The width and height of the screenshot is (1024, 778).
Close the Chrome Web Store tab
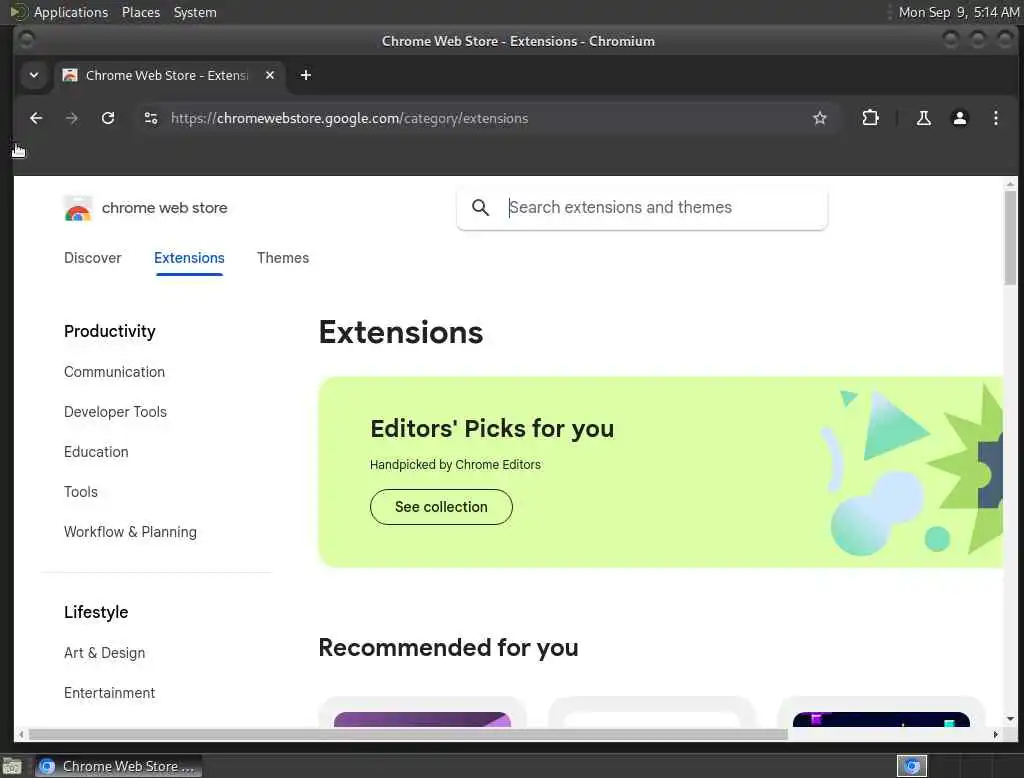click(x=270, y=75)
